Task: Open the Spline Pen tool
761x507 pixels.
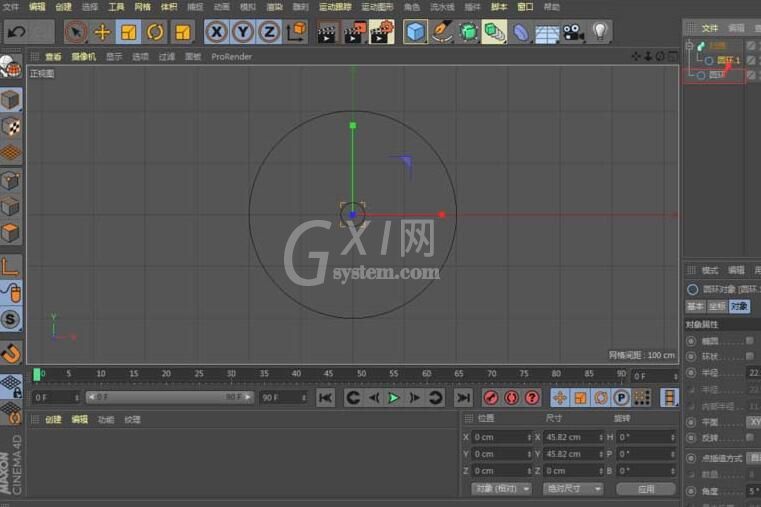Action: [x=442, y=33]
